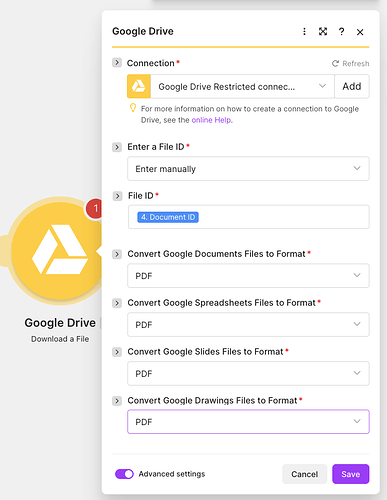Screen dimensions: 387x500
Task: Expand Convert Google Slides arrow
Action: [117, 352]
